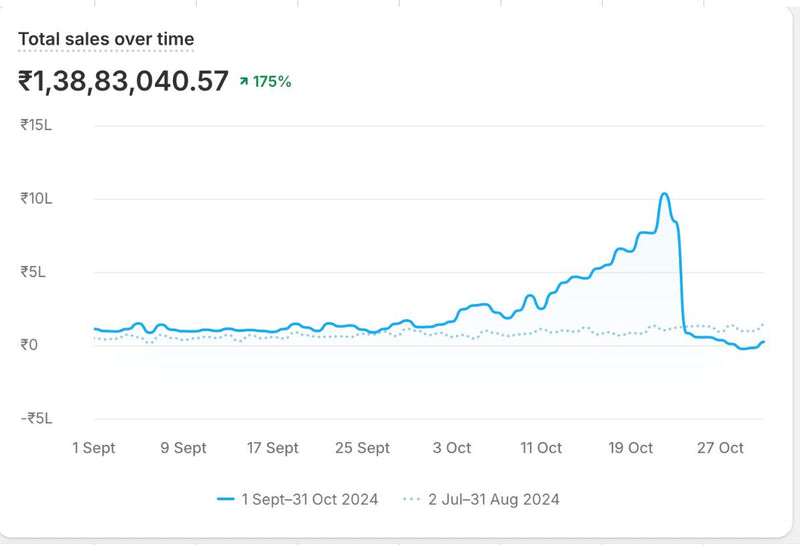
Task: Select the 1 Sept x-axis date label
Action: [x=93, y=448]
